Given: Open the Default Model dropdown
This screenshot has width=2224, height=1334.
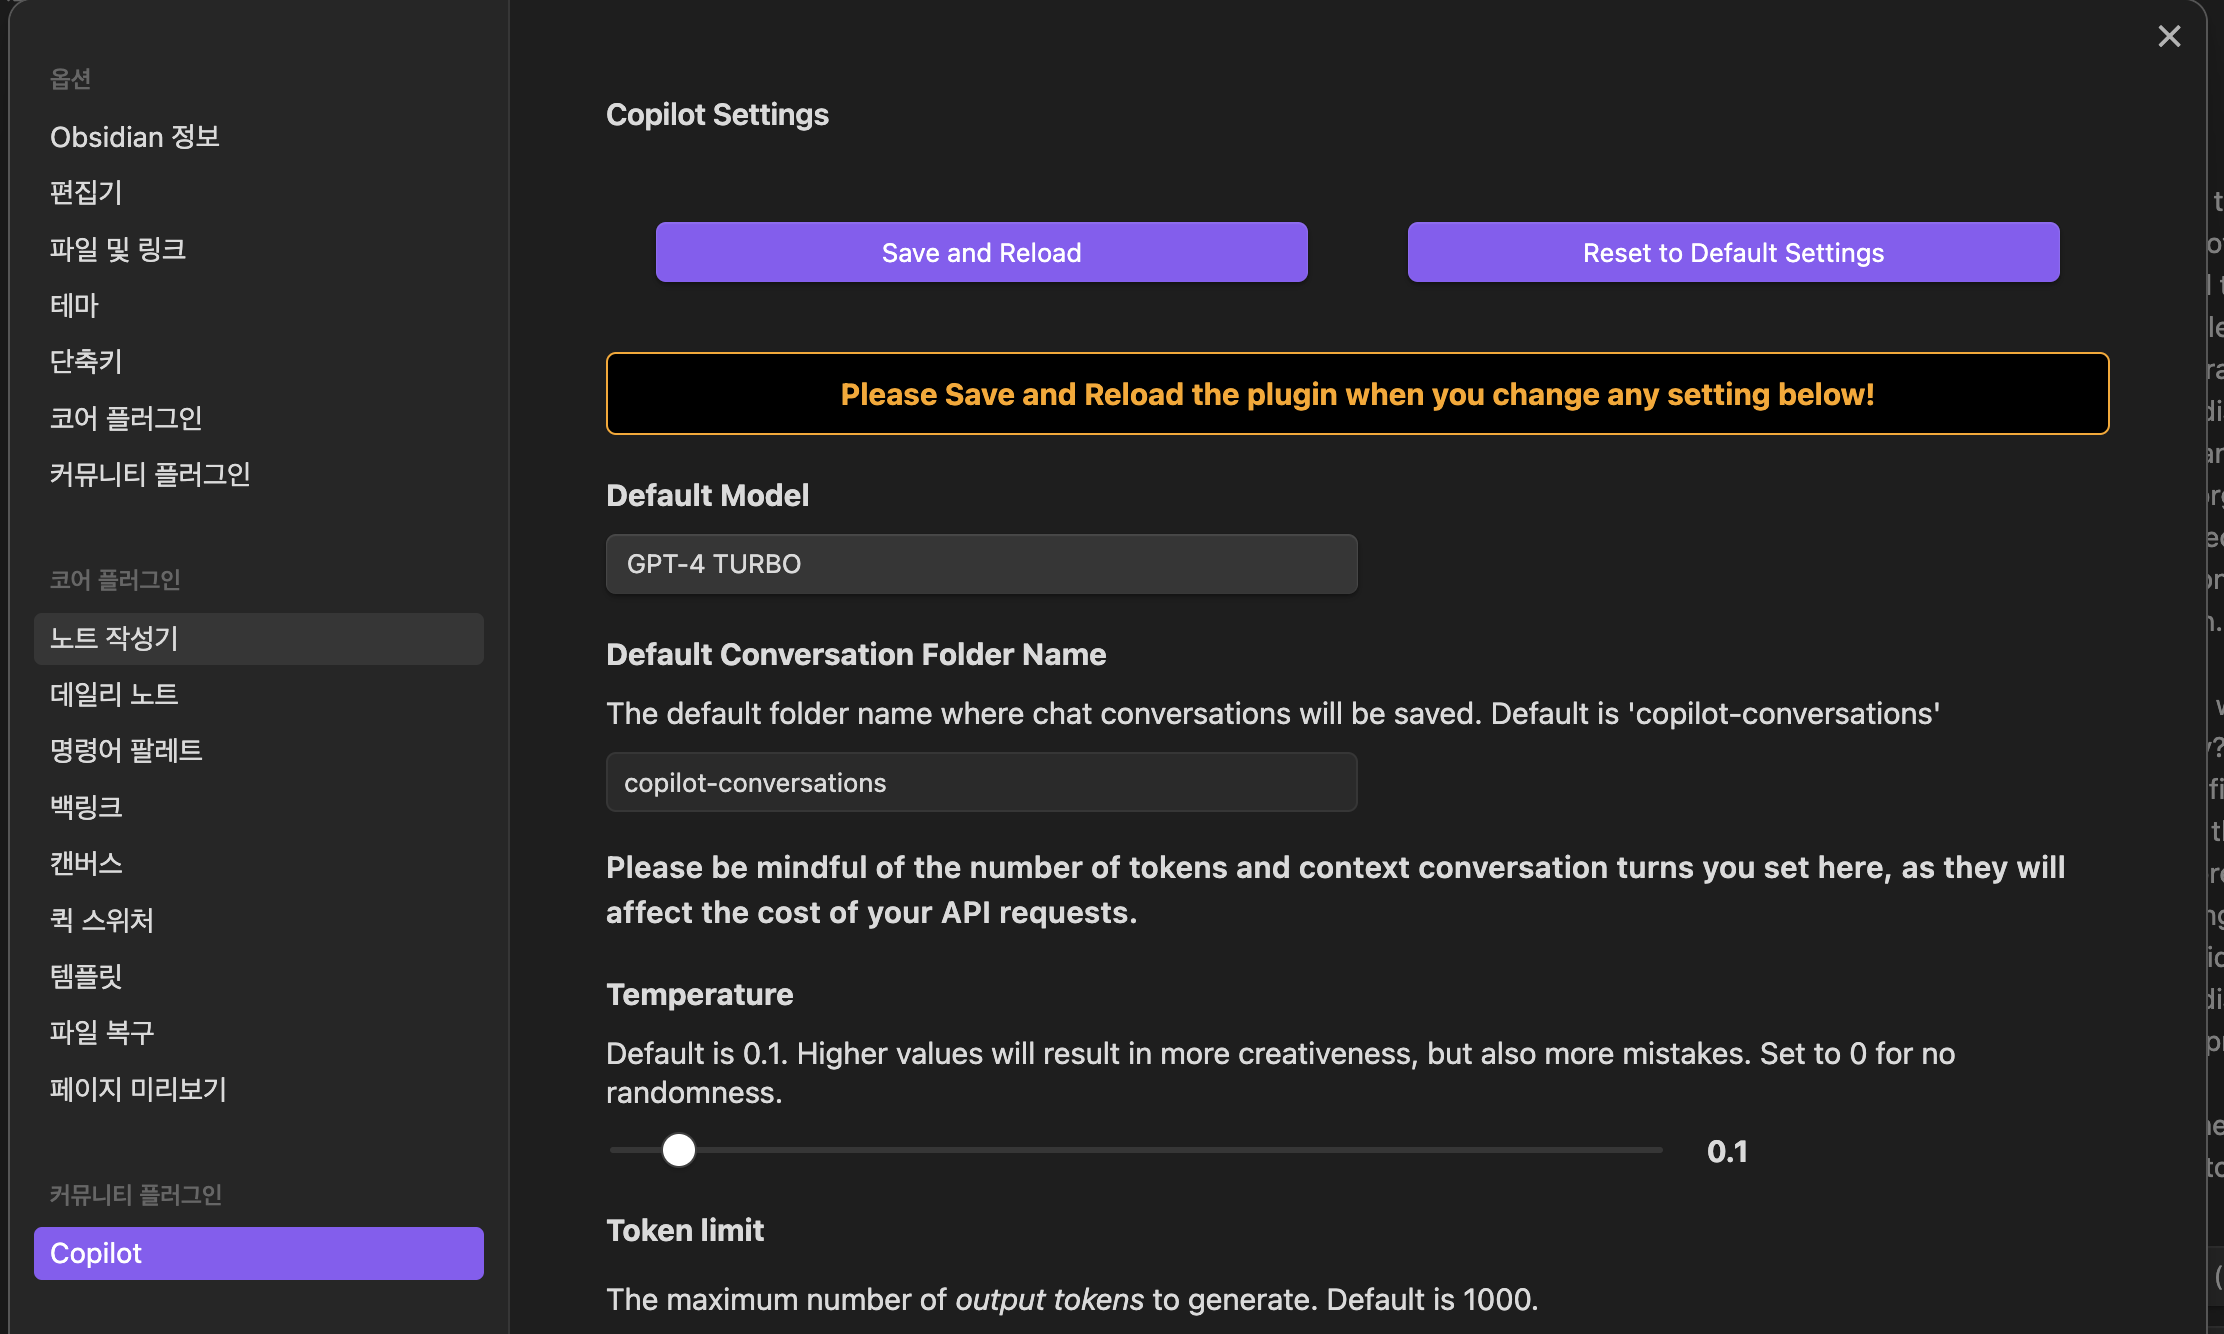Looking at the screenshot, I should click(981, 564).
